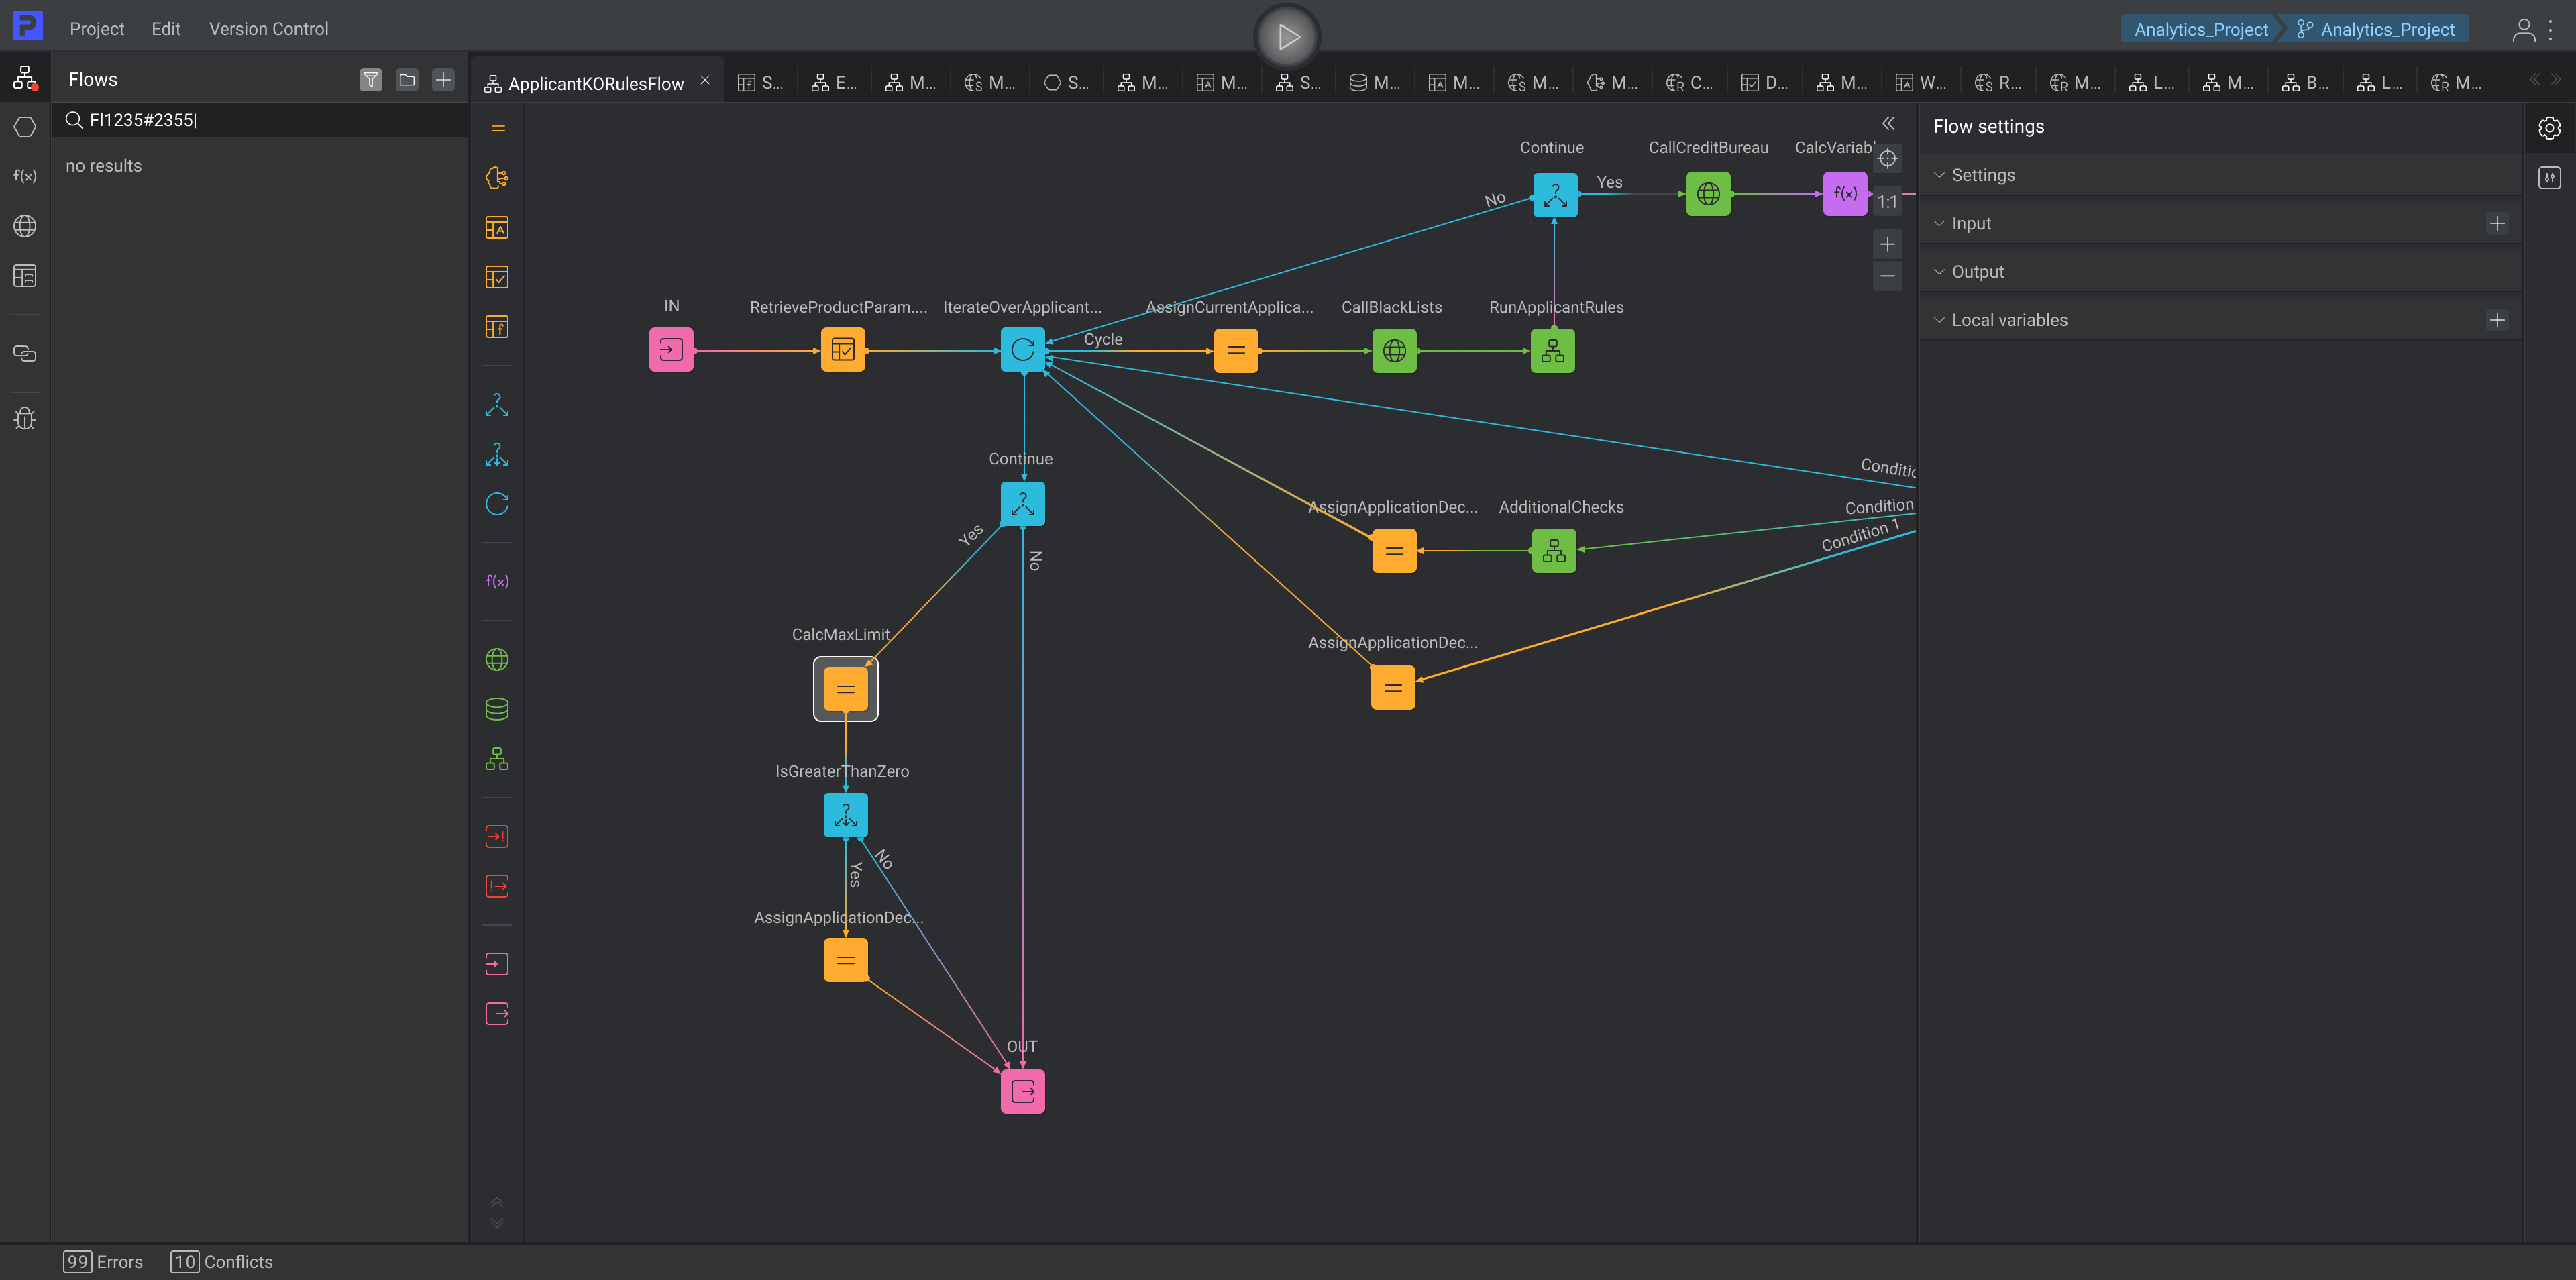Select the assignment node tool in palette
The image size is (2576, 1280).
click(x=497, y=128)
